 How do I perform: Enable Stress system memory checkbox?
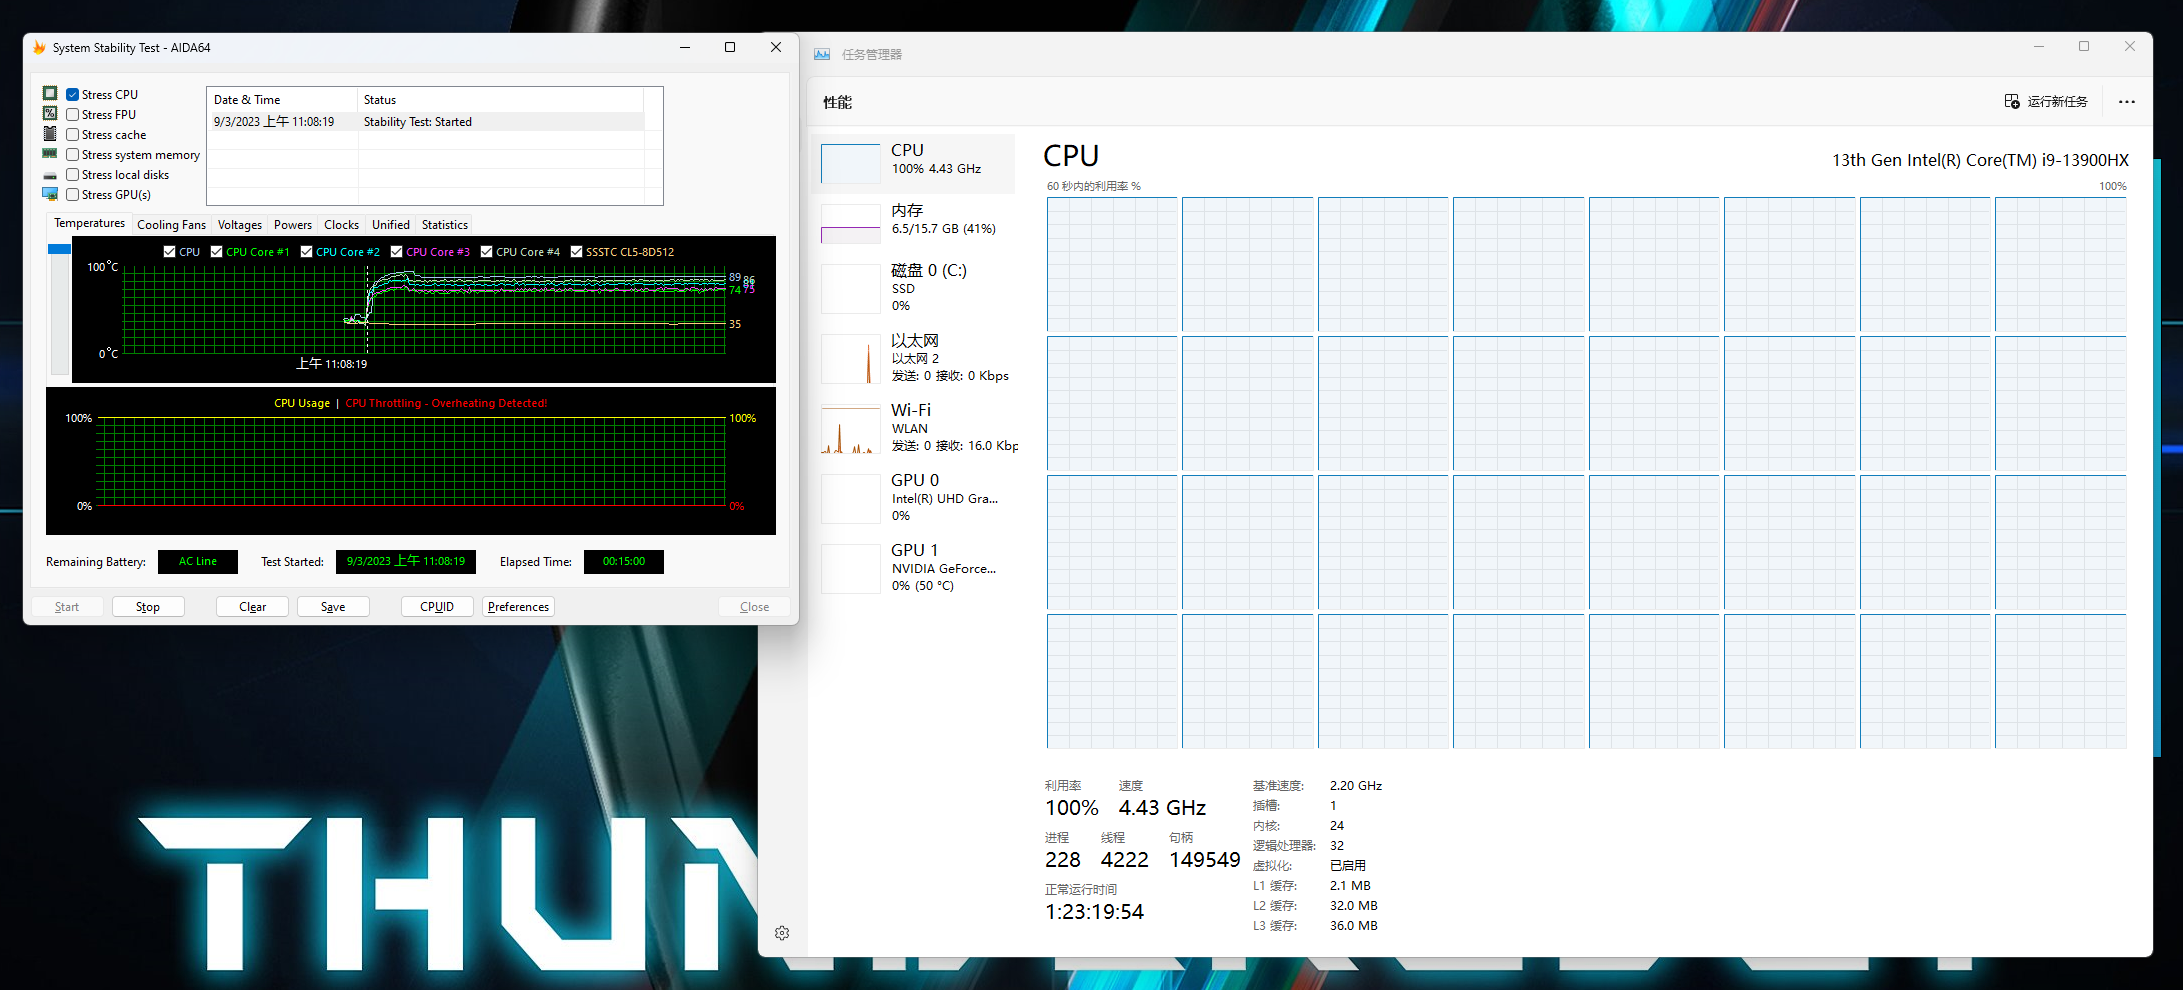coord(73,155)
